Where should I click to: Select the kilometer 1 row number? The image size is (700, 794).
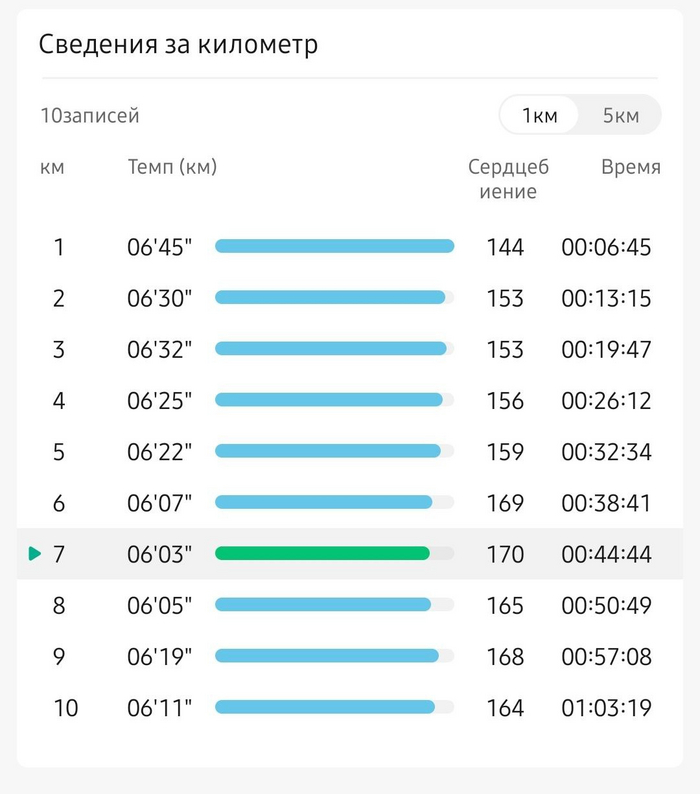click(59, 247)
